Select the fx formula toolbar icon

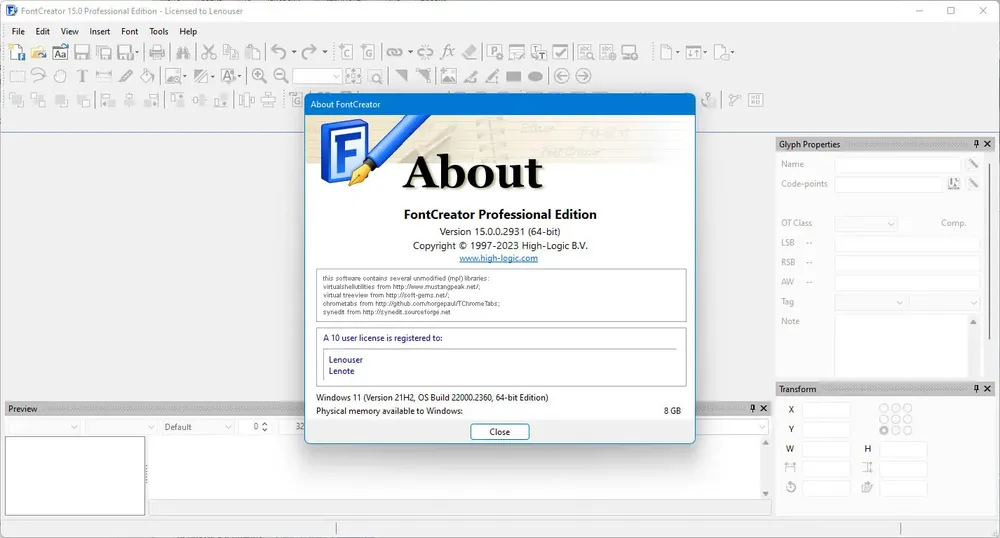point(448,52)
